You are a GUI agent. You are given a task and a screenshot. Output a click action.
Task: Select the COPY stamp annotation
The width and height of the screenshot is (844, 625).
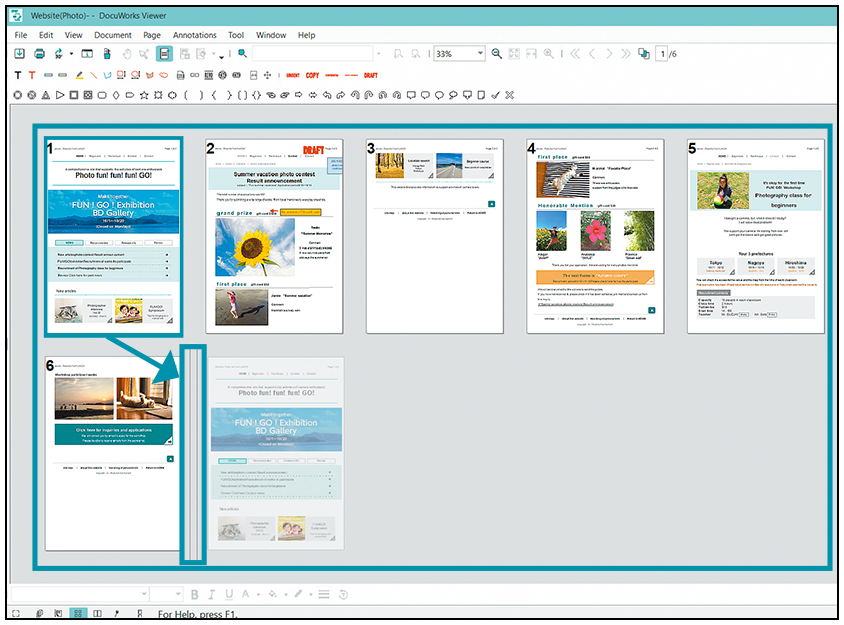click(x=313, y=75)
